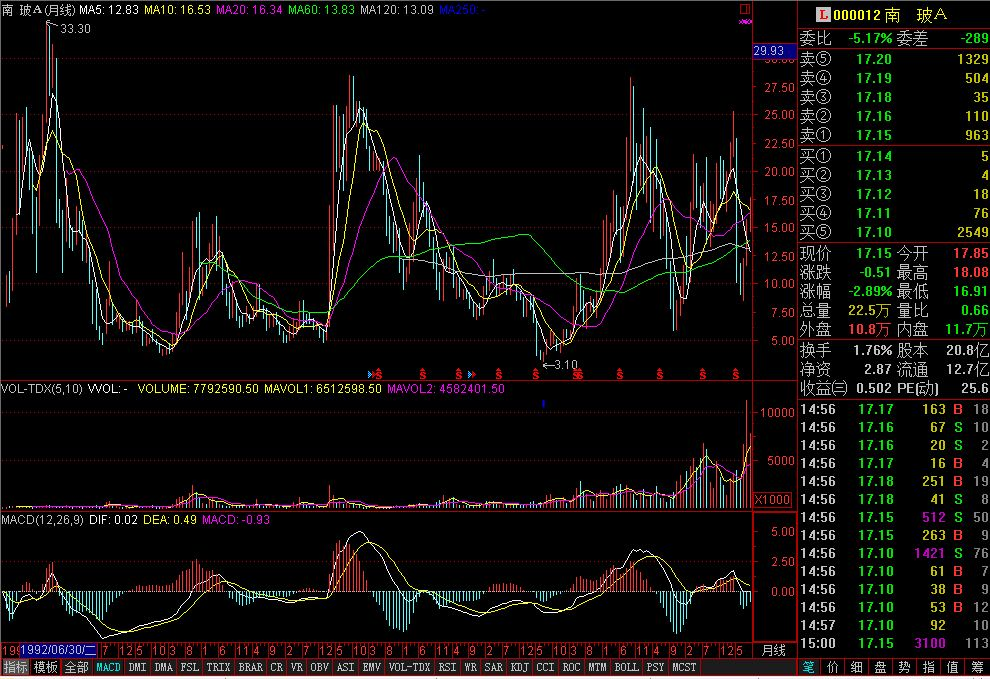Open the 月线 period selector
This screenshot has height=679, width=990.
pyautogui.click(x=773, y=649)
